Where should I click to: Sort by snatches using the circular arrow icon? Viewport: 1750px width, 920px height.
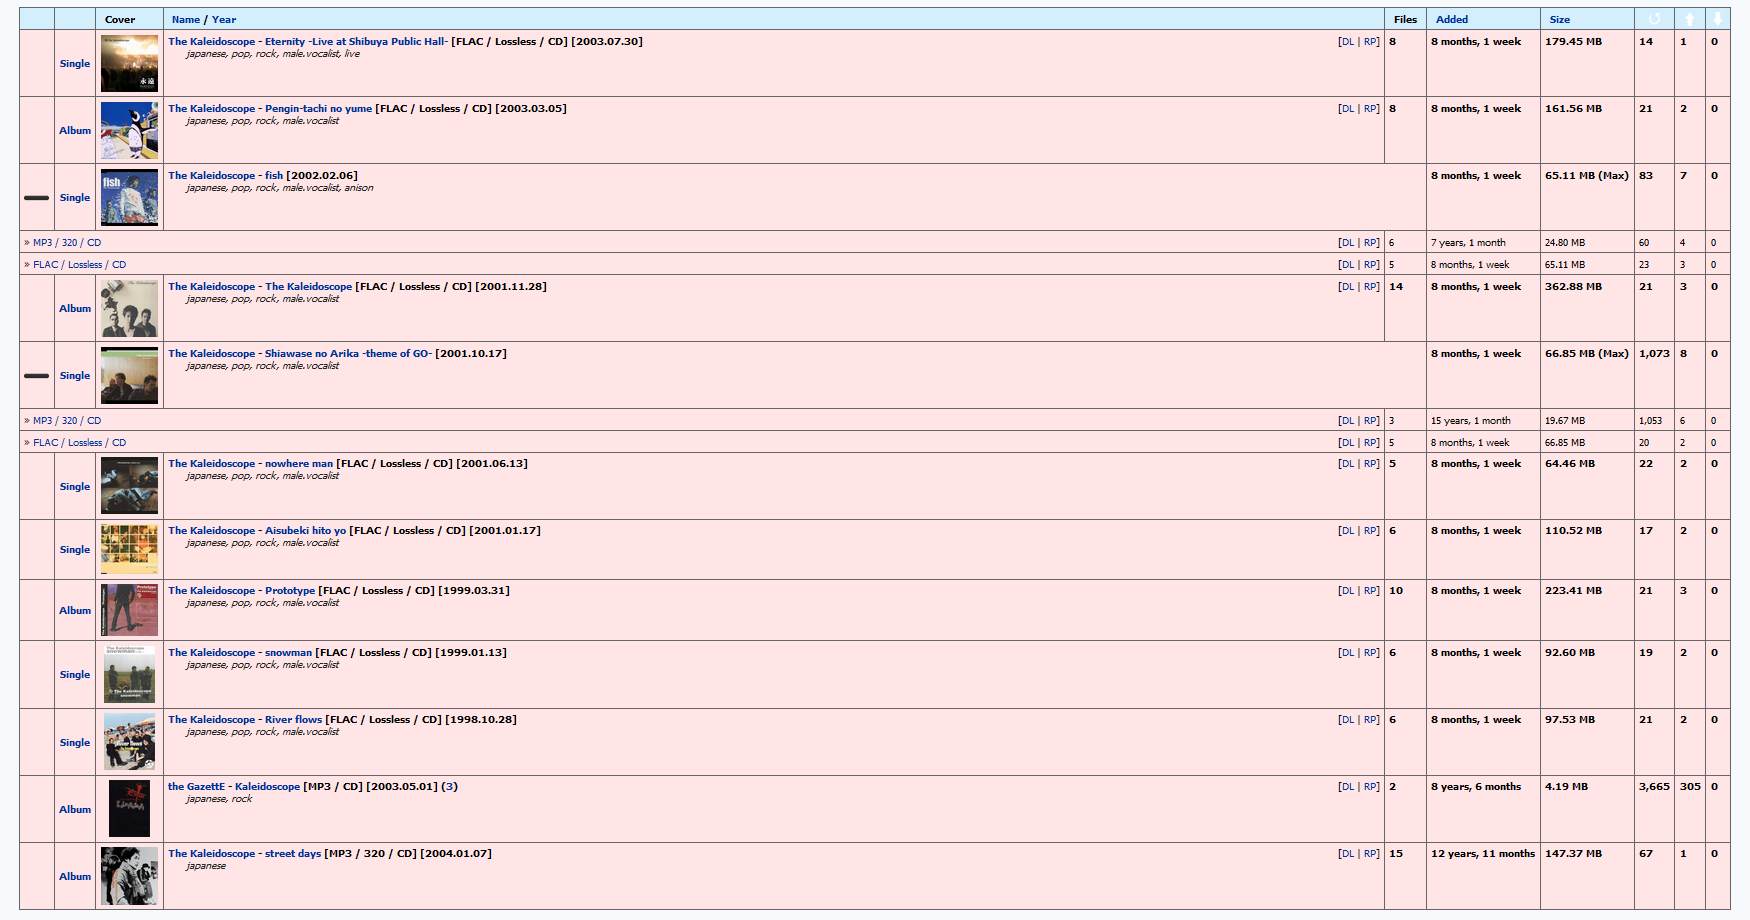point(1653,19)
